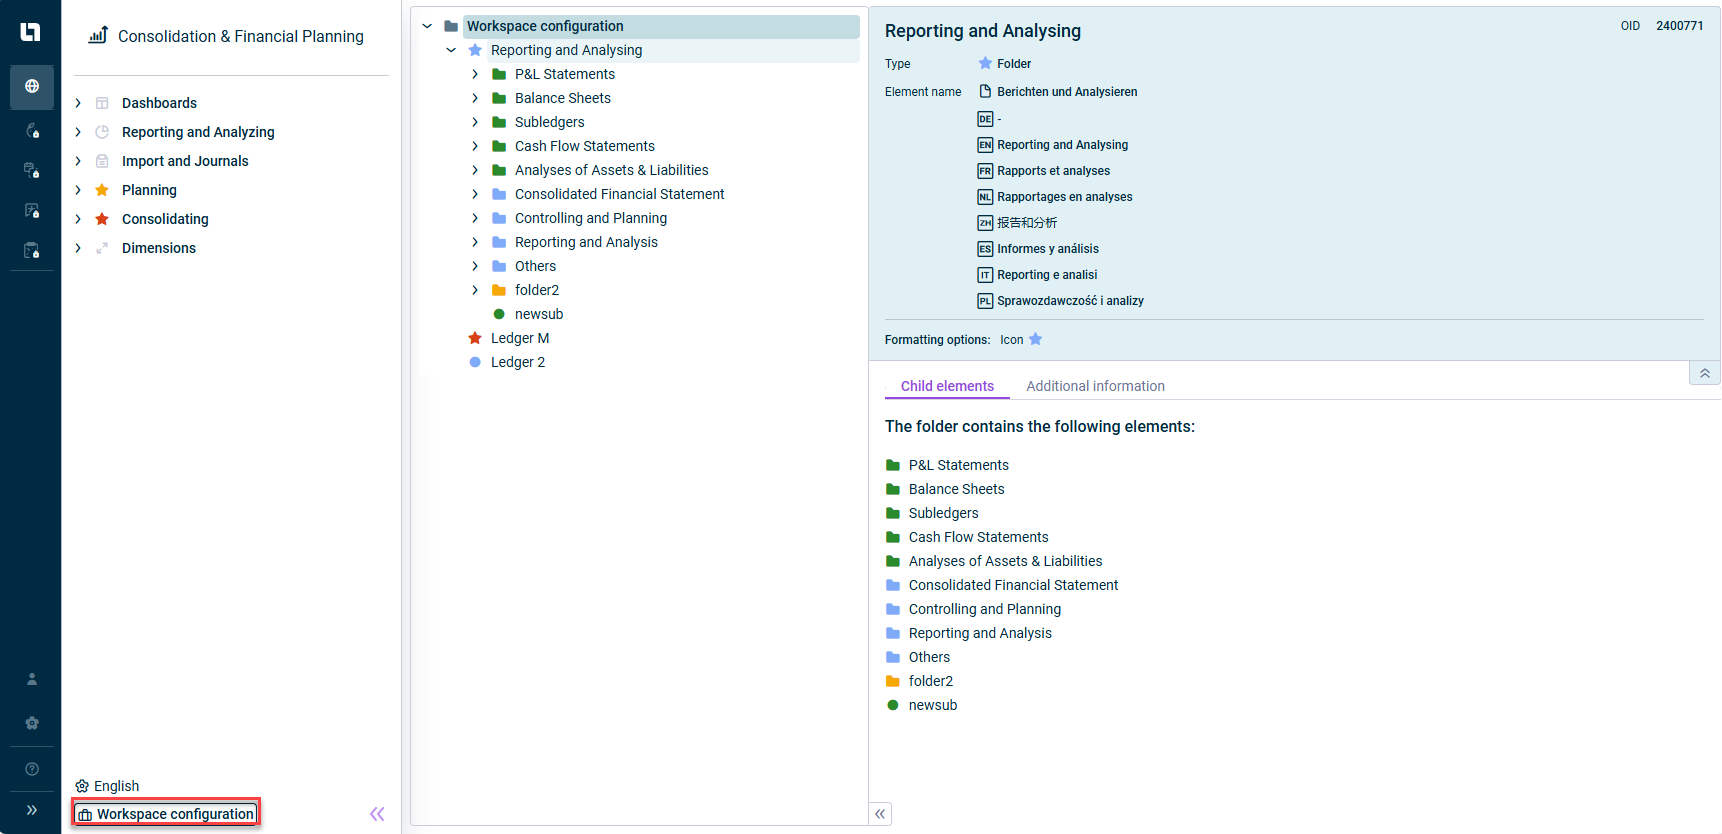Click the Sprawozdawczość i analizy translation text

tap(1070, 301)
